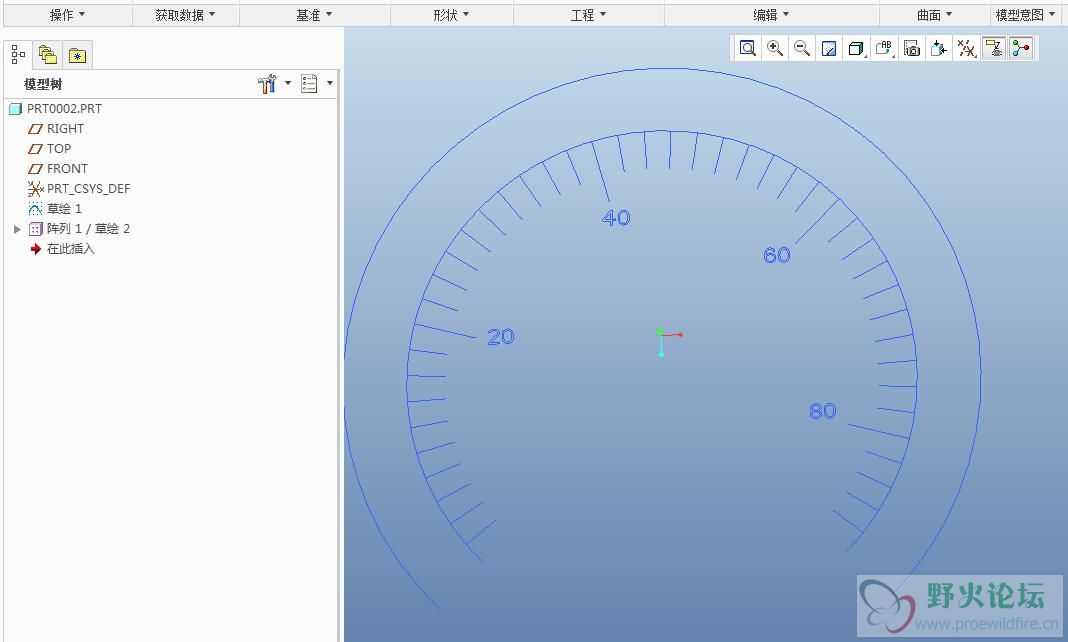
Task: Click the View Normal icon
Action: tap(939, 48)
